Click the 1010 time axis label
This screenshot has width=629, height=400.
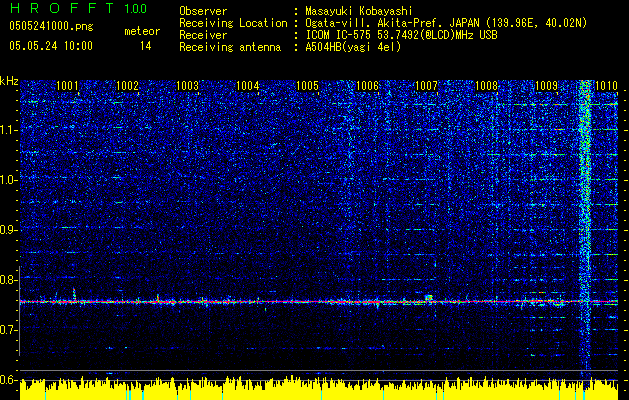pyautogui.click(x=606, y=85)
